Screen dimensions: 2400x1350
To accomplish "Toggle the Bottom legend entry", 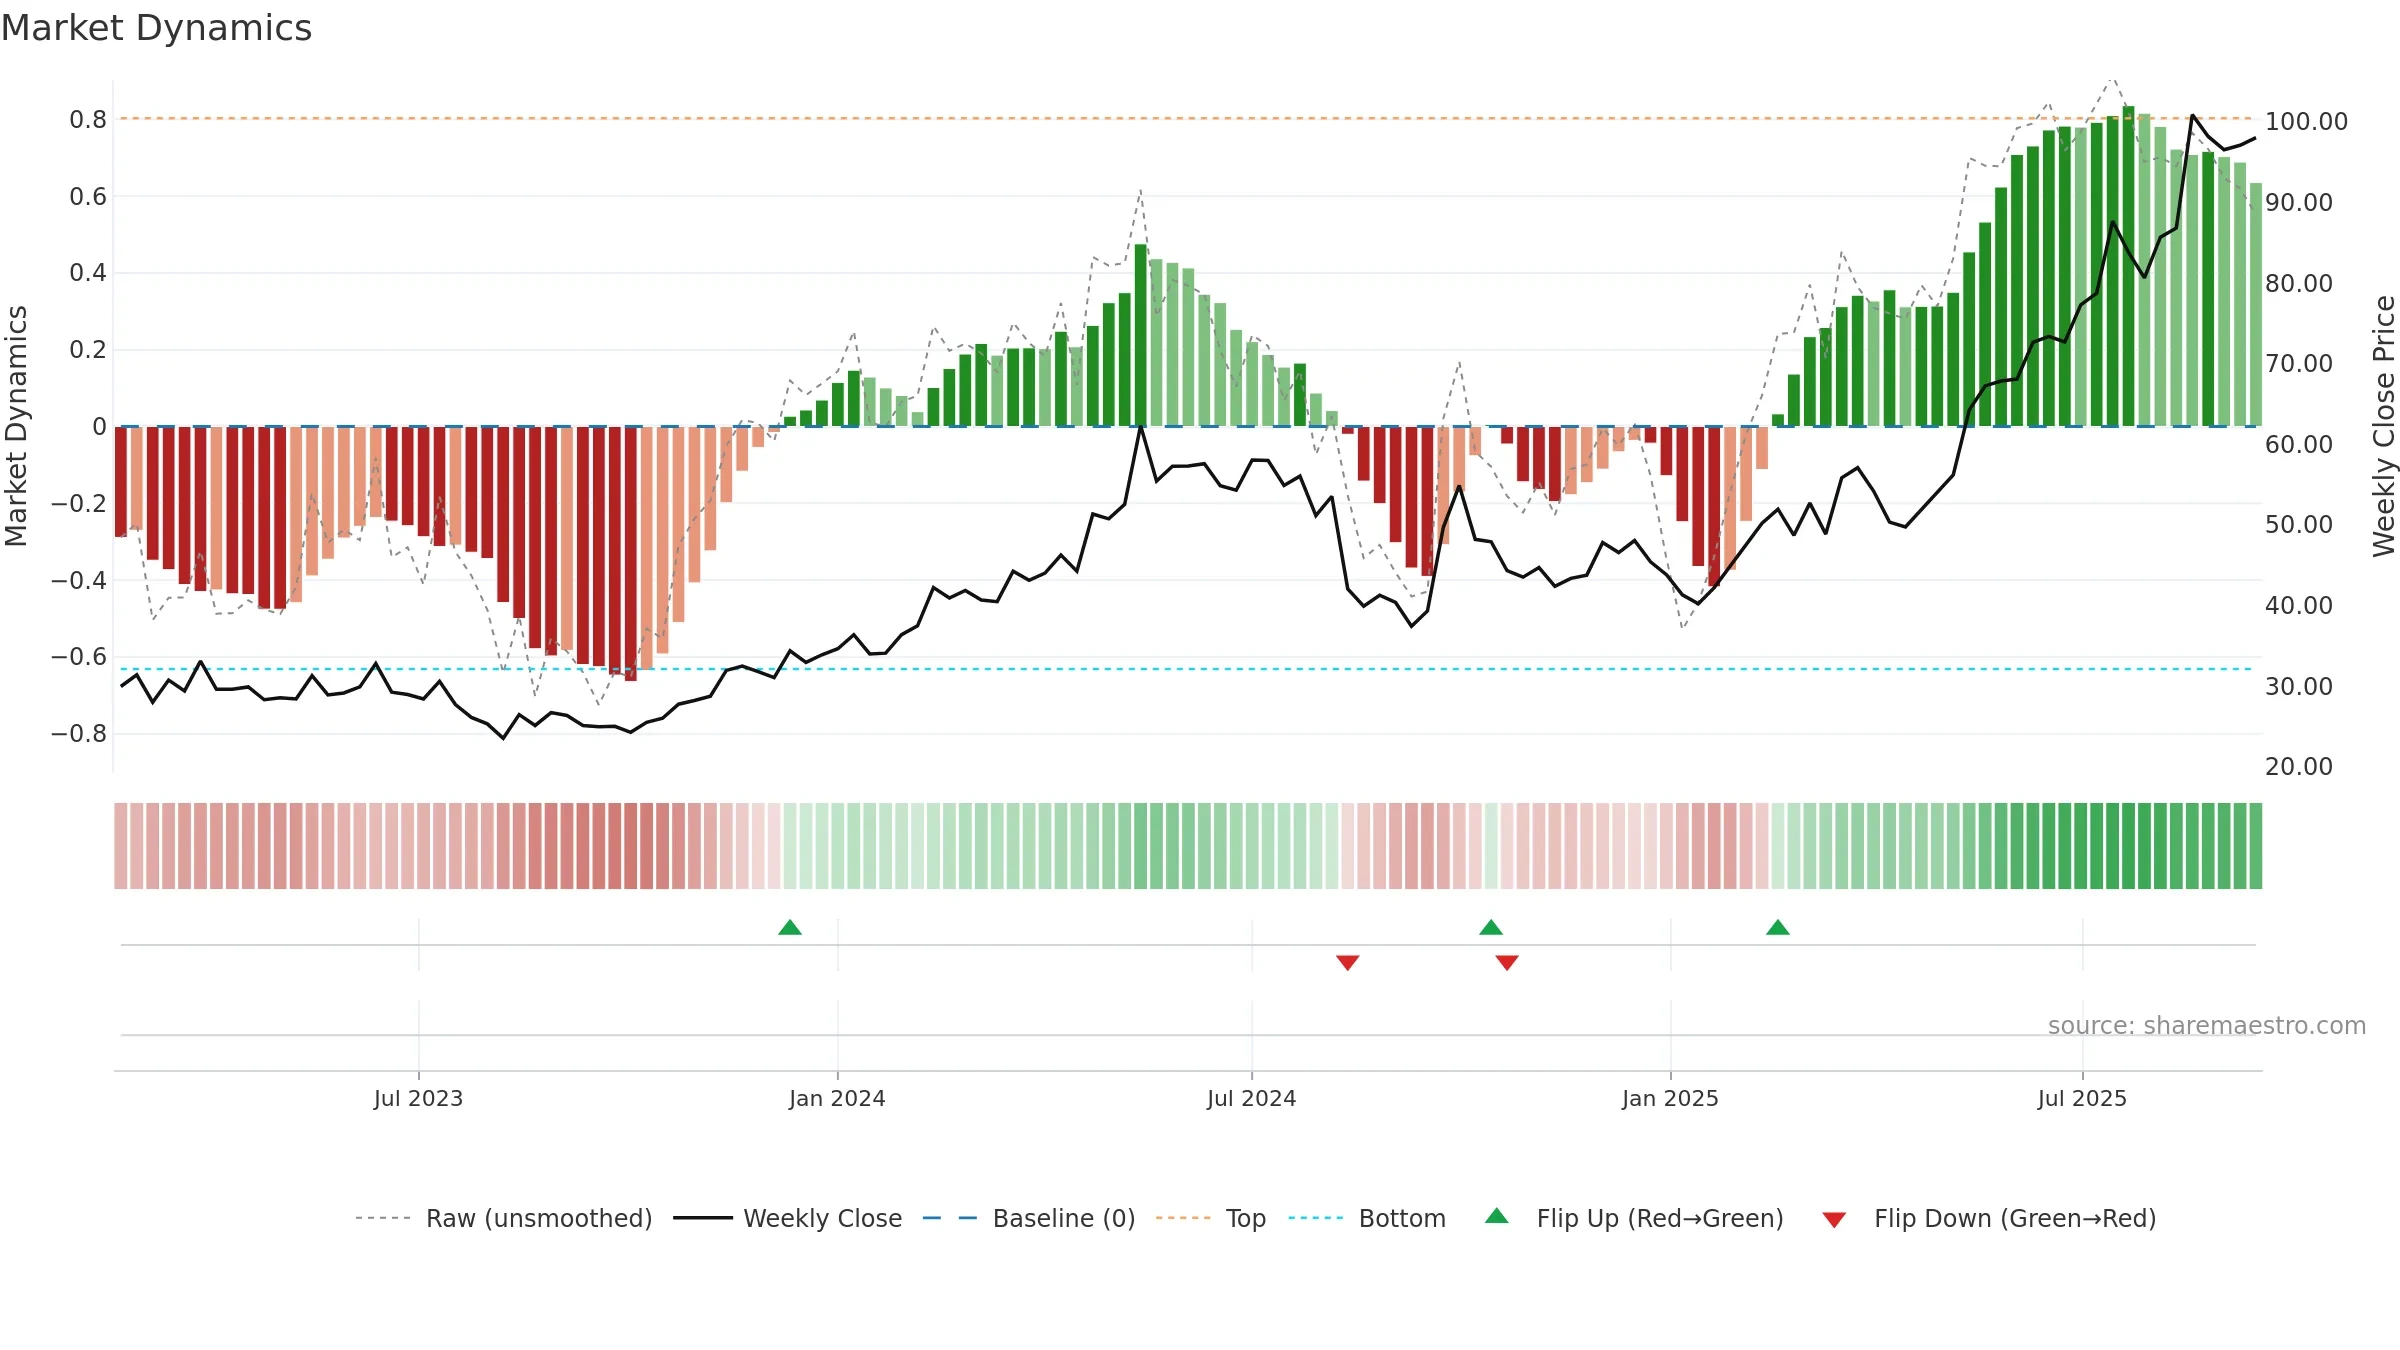I will point(1367,1218).
